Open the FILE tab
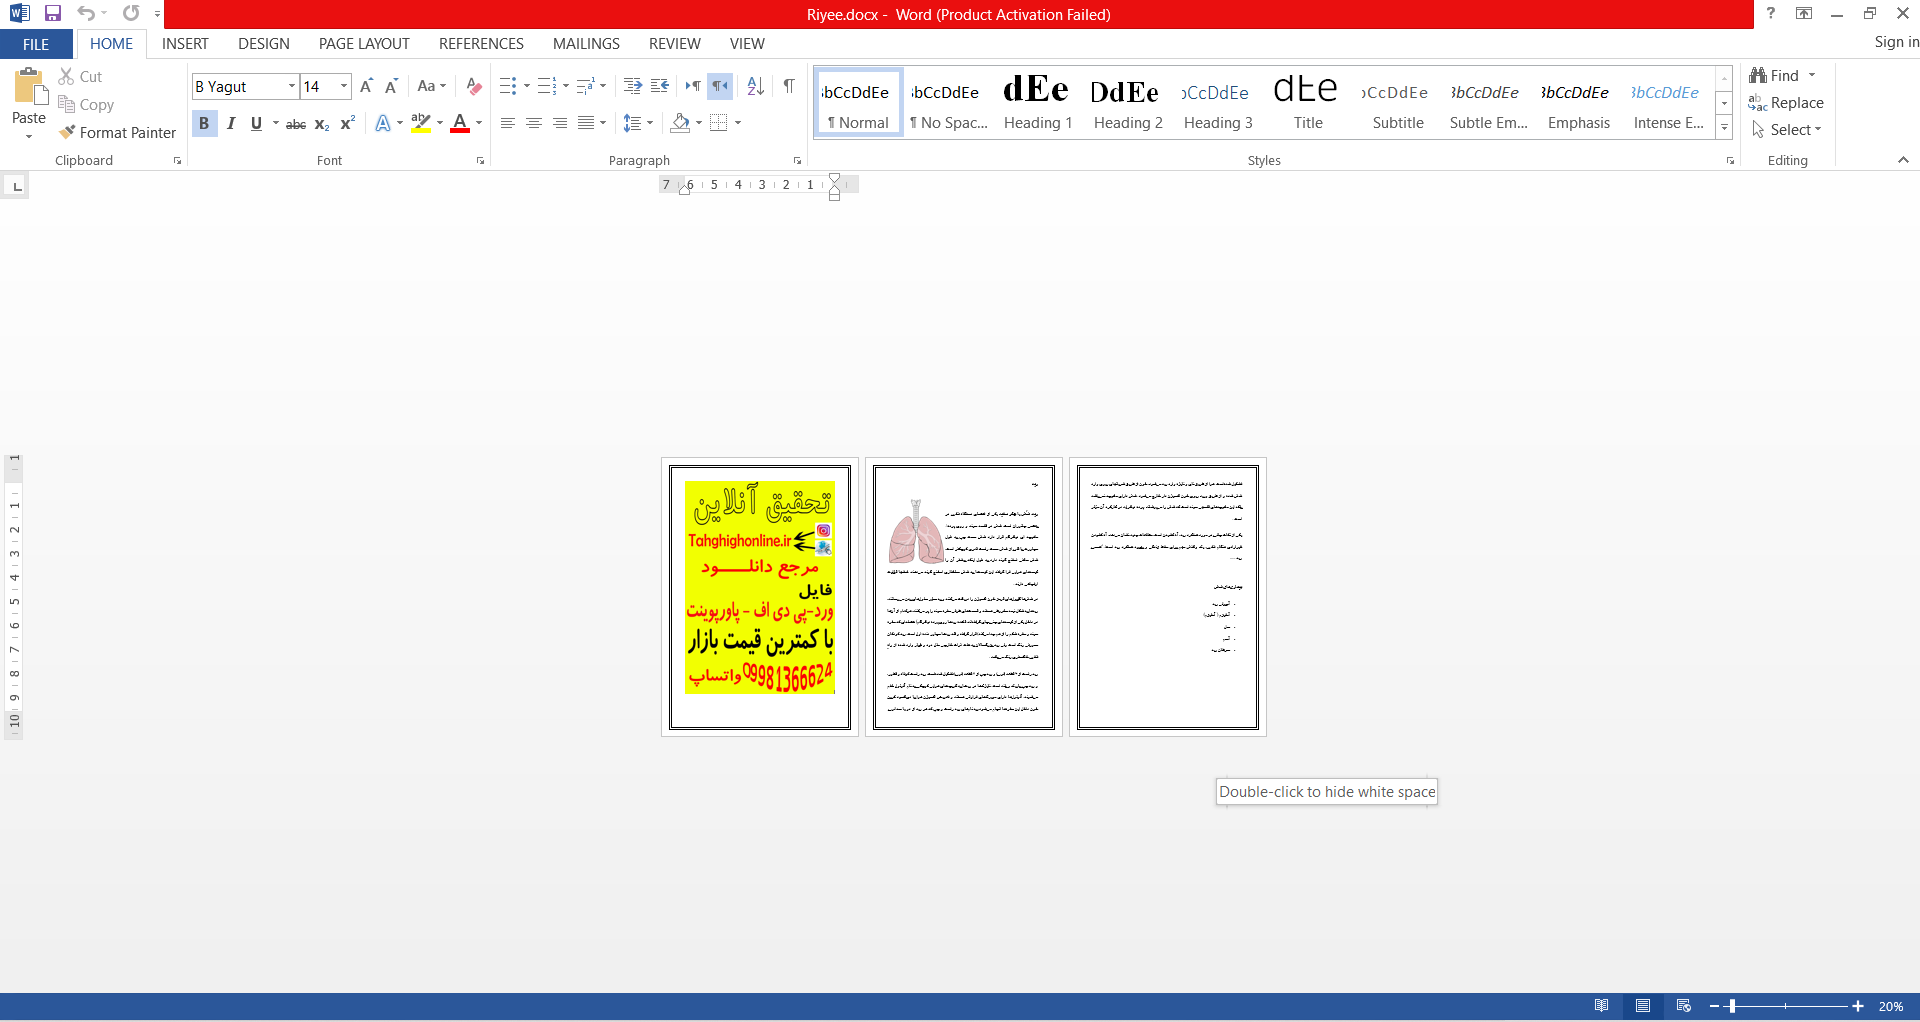Viewport: 1920px width, 1022px height. coord(36,44)
